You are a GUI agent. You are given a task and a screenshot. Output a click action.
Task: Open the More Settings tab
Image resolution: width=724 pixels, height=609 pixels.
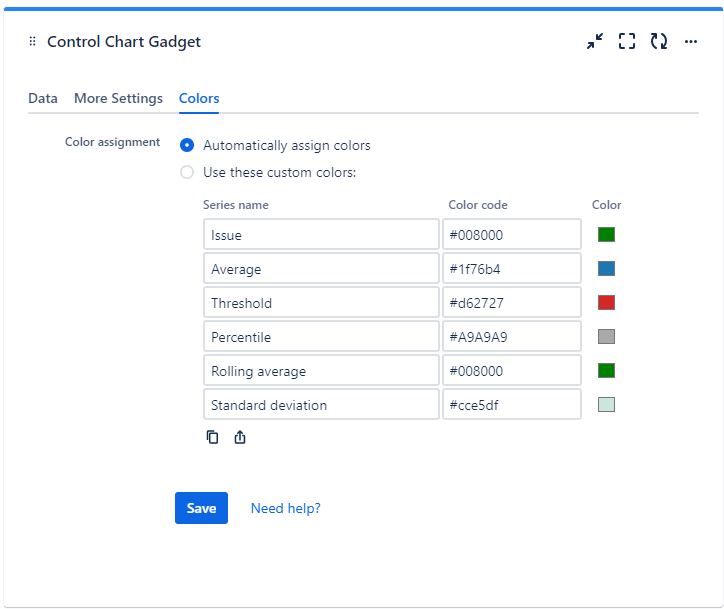pyautogui.click(x=118, y=98)
